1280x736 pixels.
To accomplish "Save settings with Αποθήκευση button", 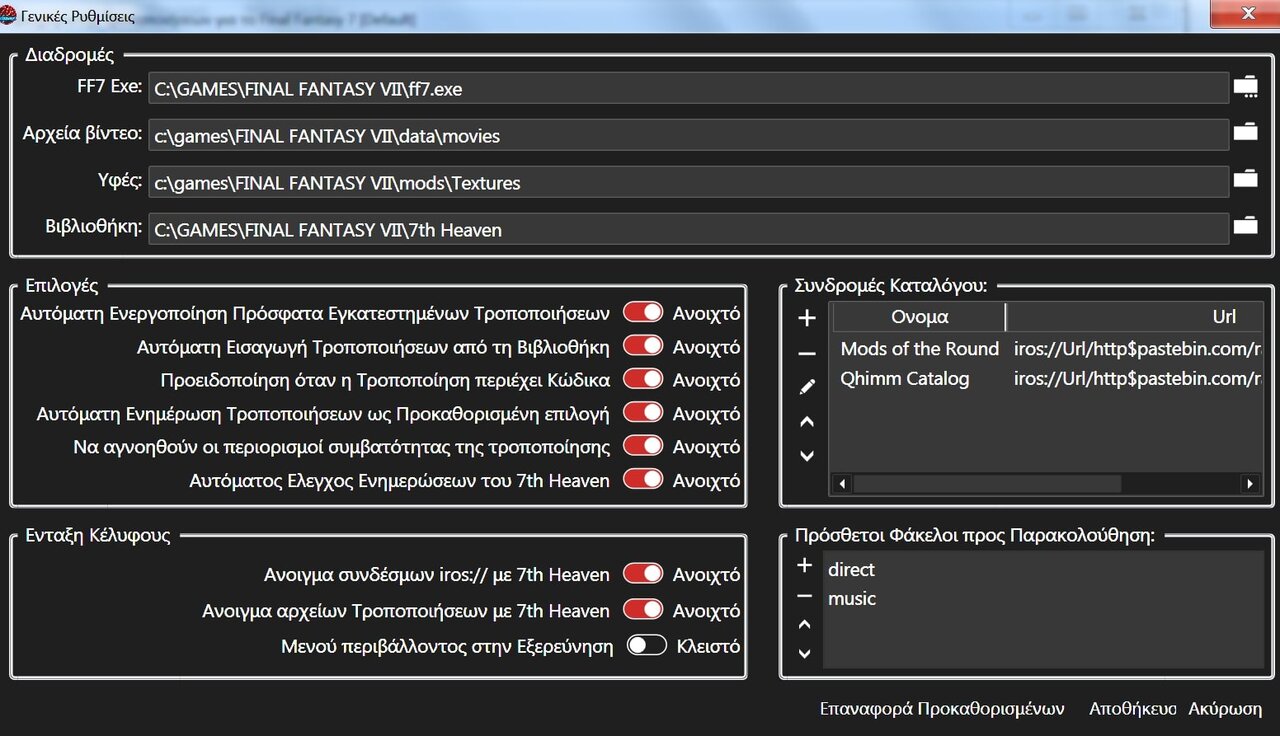I will point(1133,708).
